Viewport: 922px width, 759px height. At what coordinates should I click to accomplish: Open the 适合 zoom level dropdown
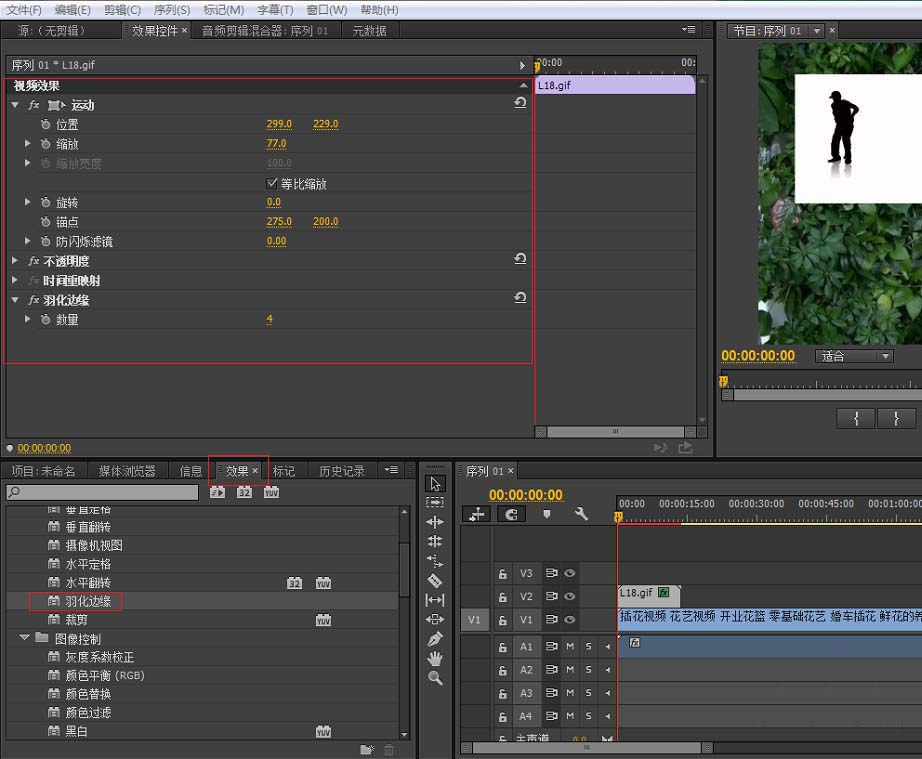click(x=855, y=356)
